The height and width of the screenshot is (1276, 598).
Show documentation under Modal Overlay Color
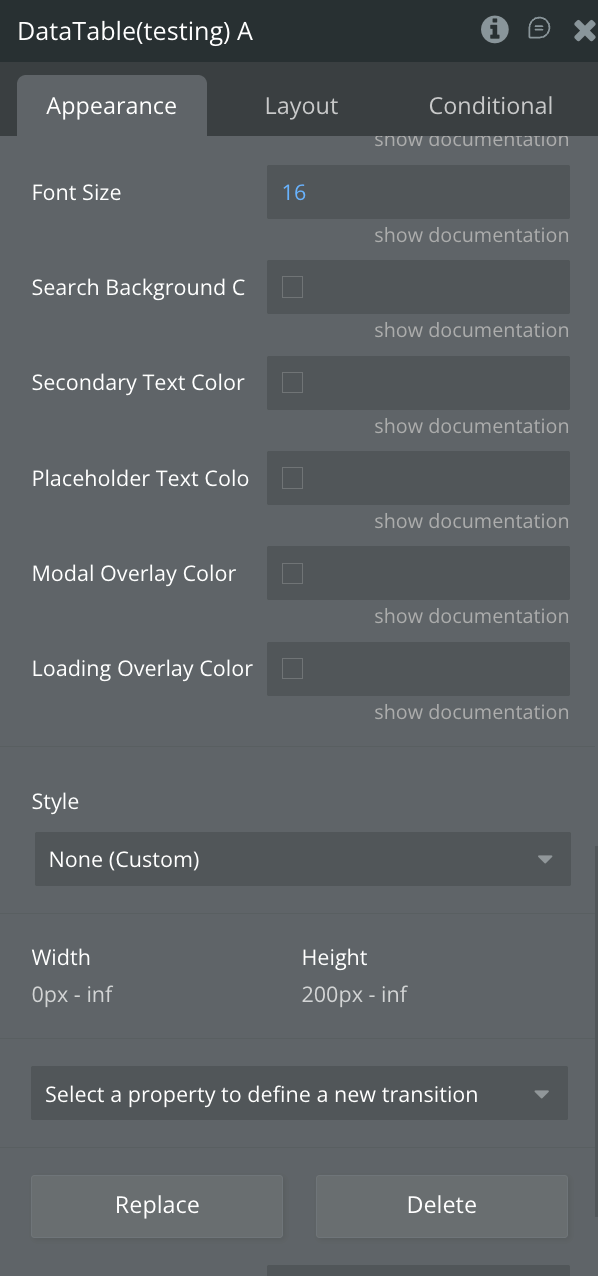(471, 616)
